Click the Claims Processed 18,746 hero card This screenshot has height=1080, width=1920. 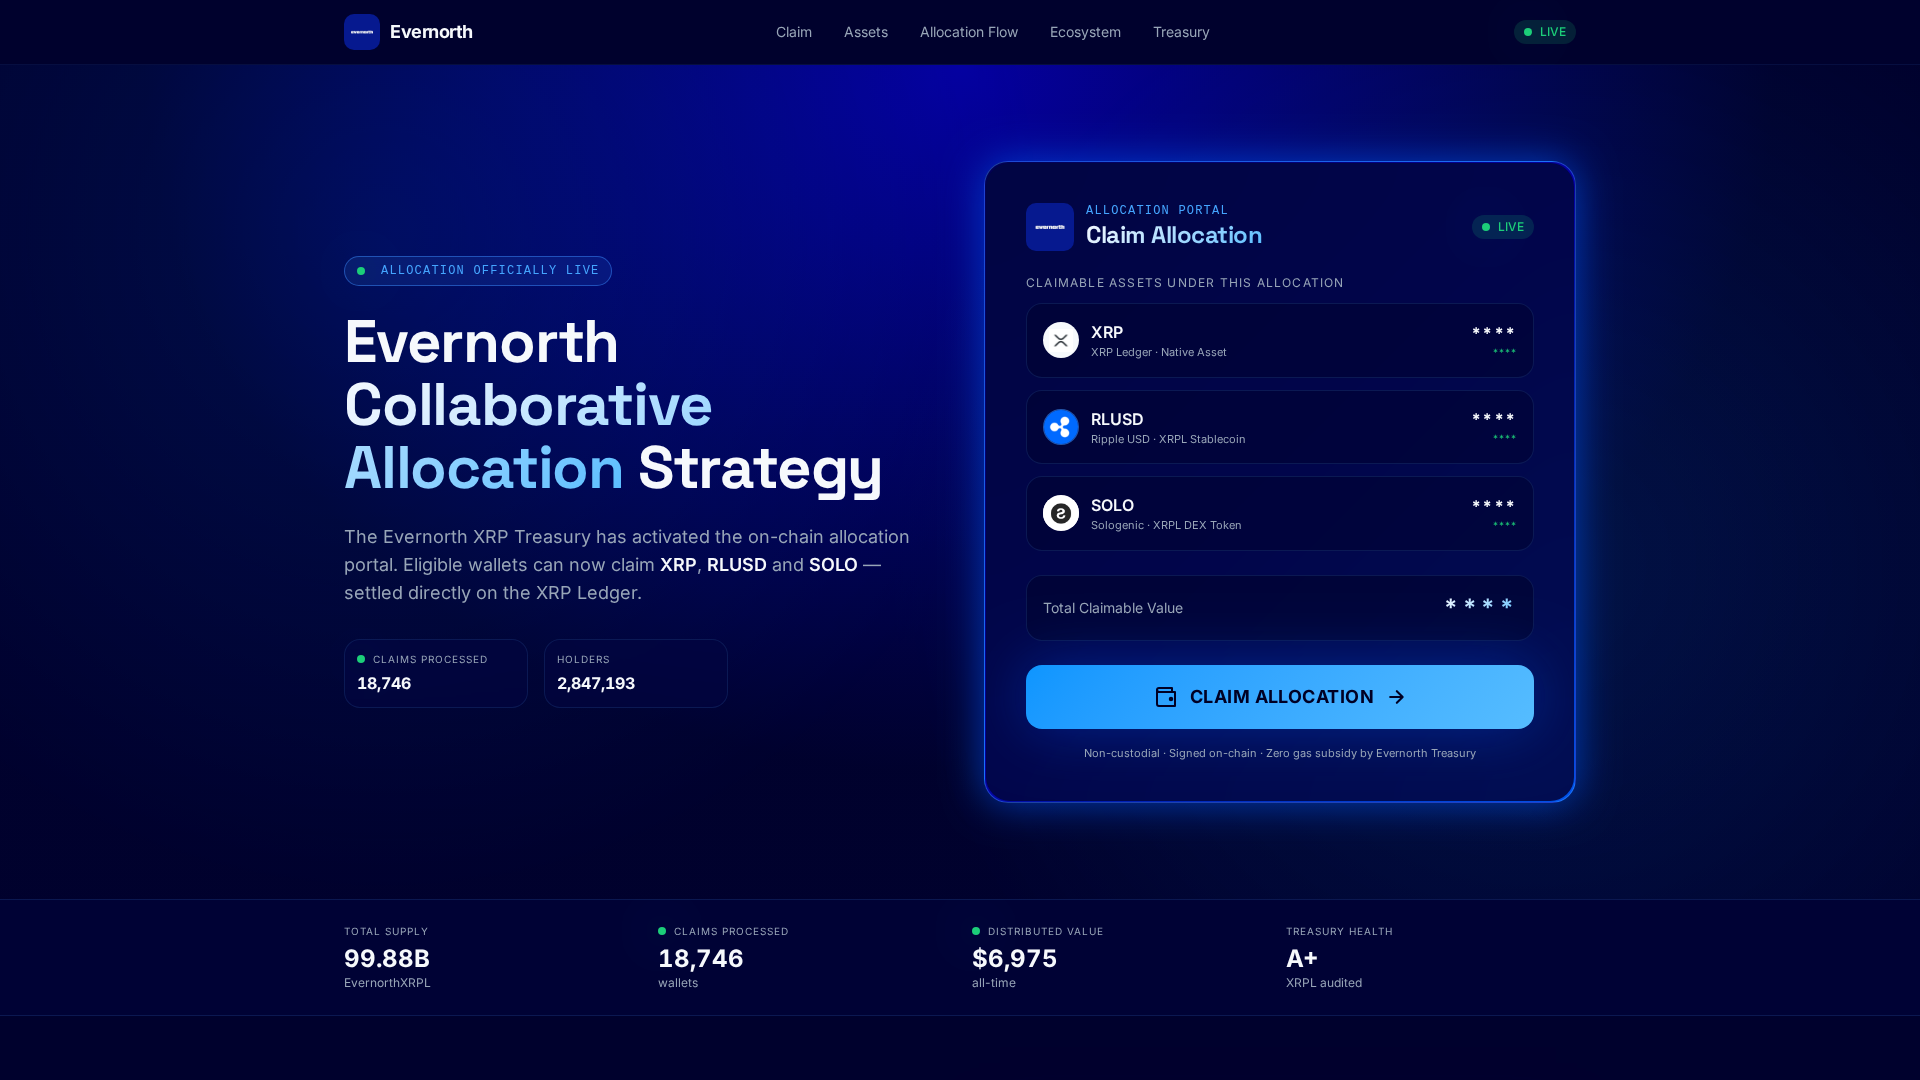pyautogui.click(x=436, y=673)
